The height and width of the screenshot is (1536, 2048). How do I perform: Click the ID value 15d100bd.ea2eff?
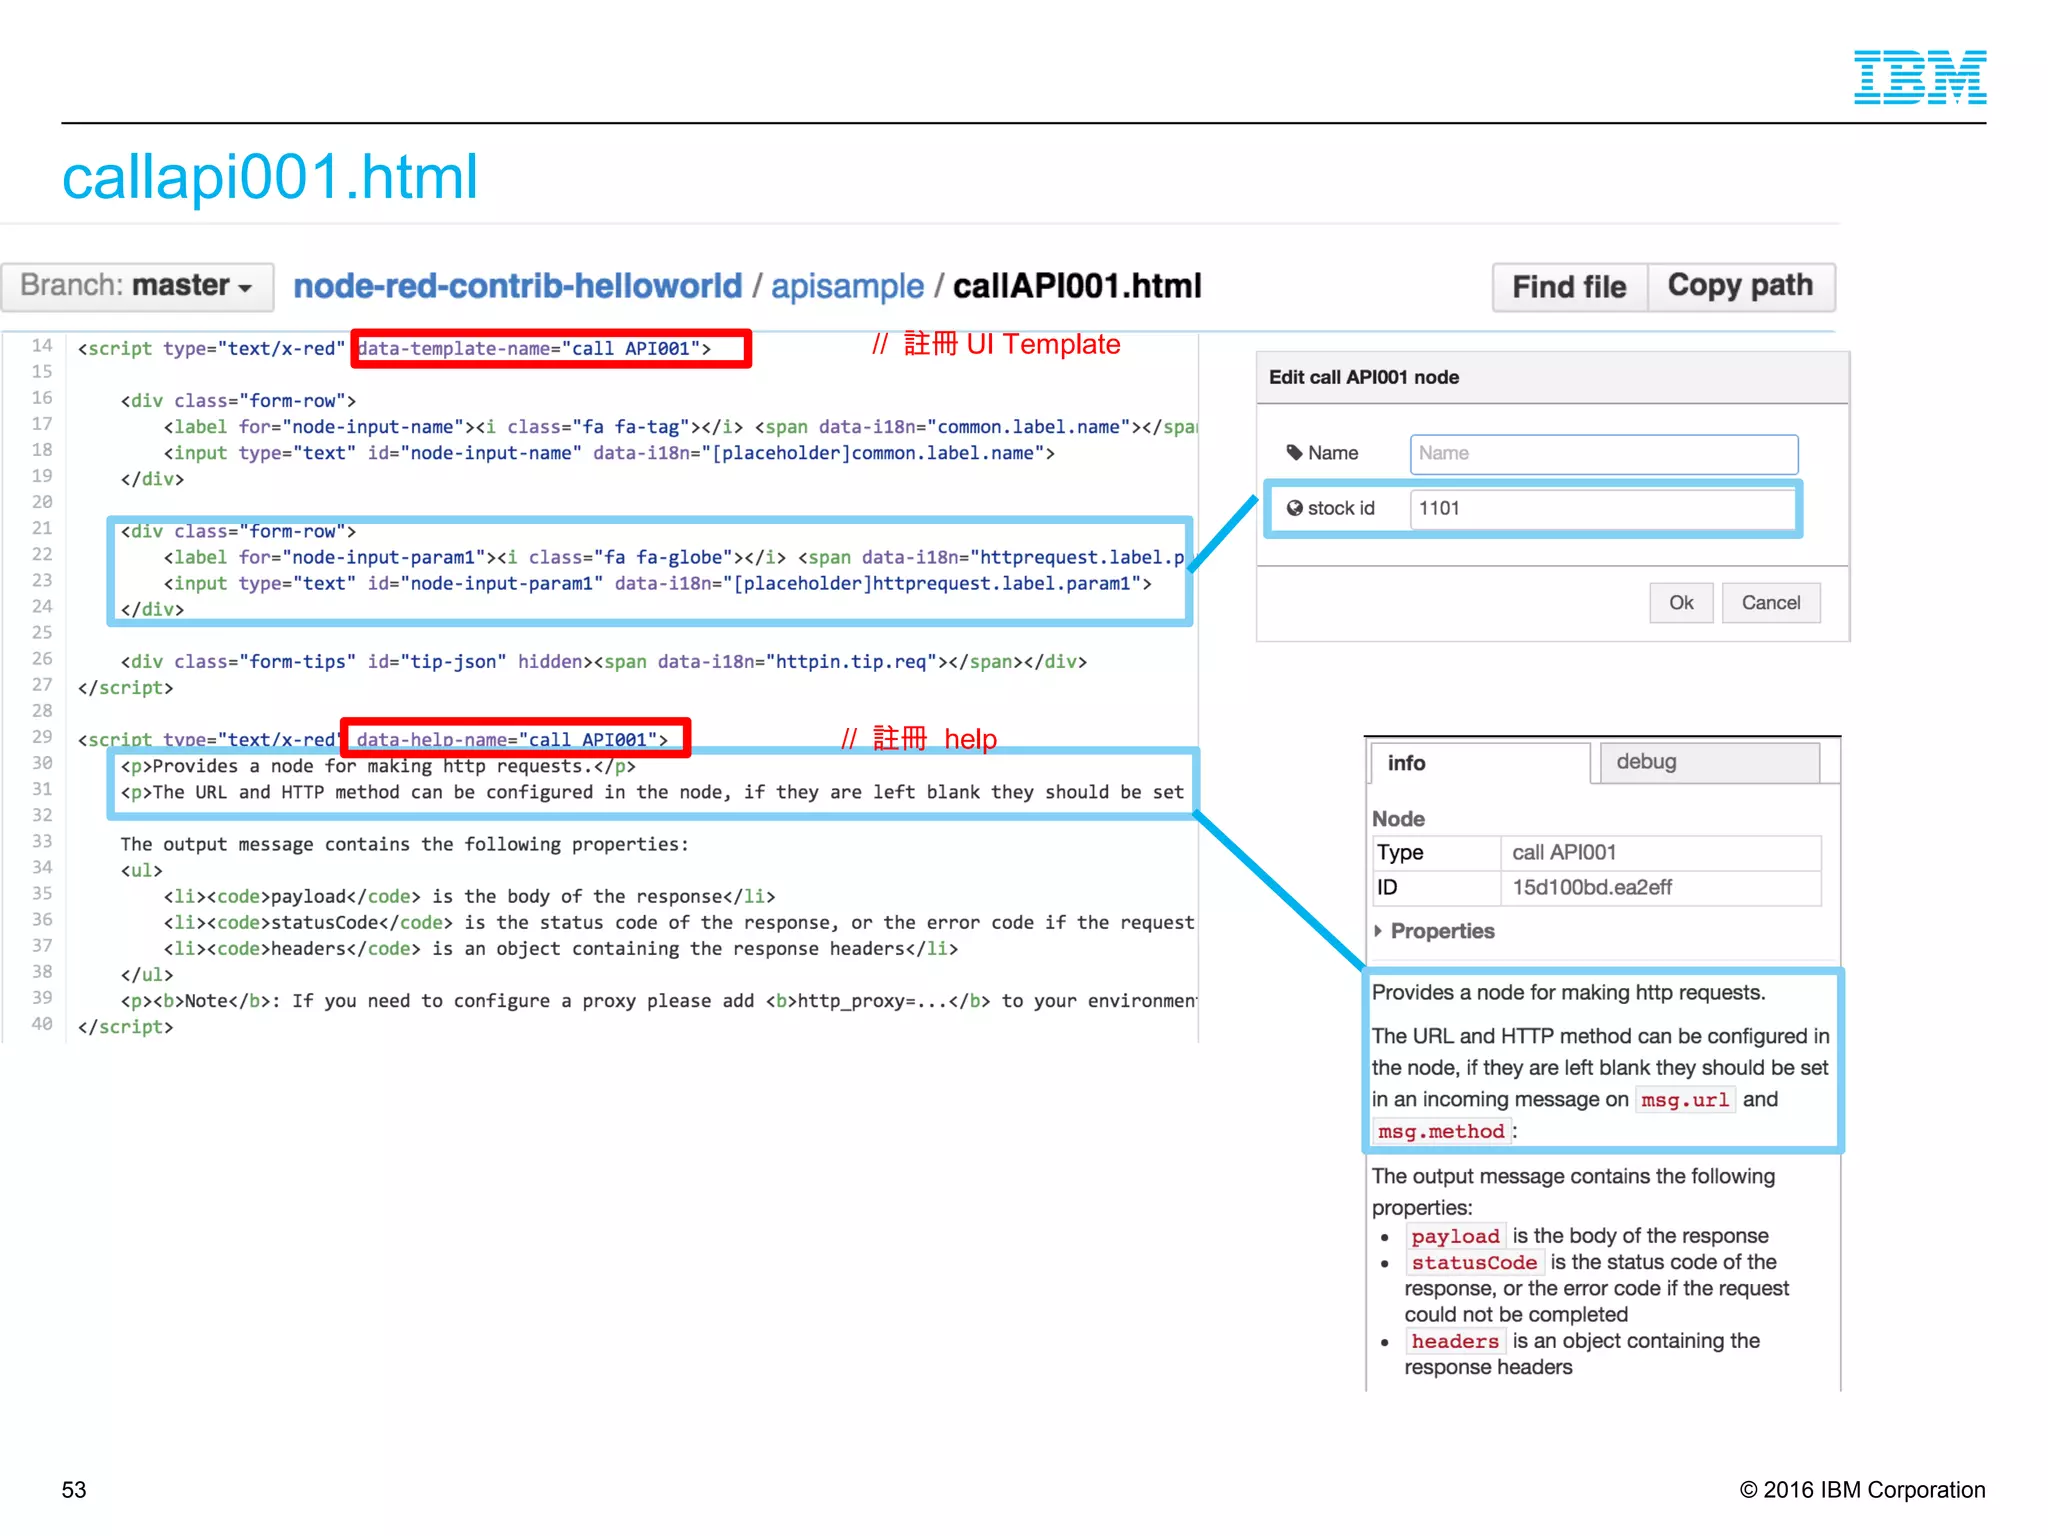point(1592,887)
